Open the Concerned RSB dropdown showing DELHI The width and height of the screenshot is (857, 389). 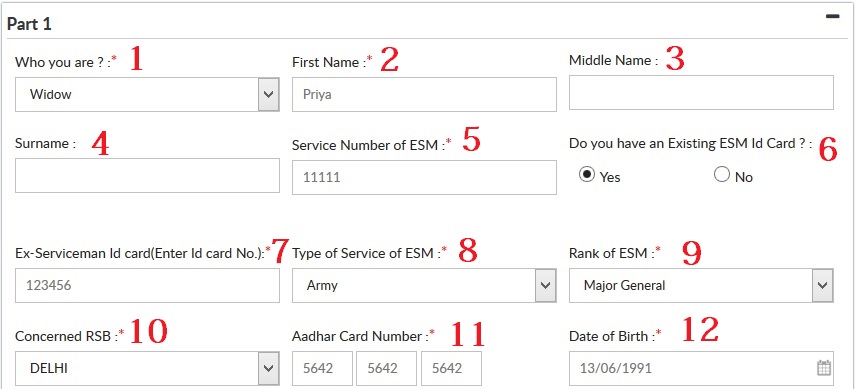pos(147,368)
